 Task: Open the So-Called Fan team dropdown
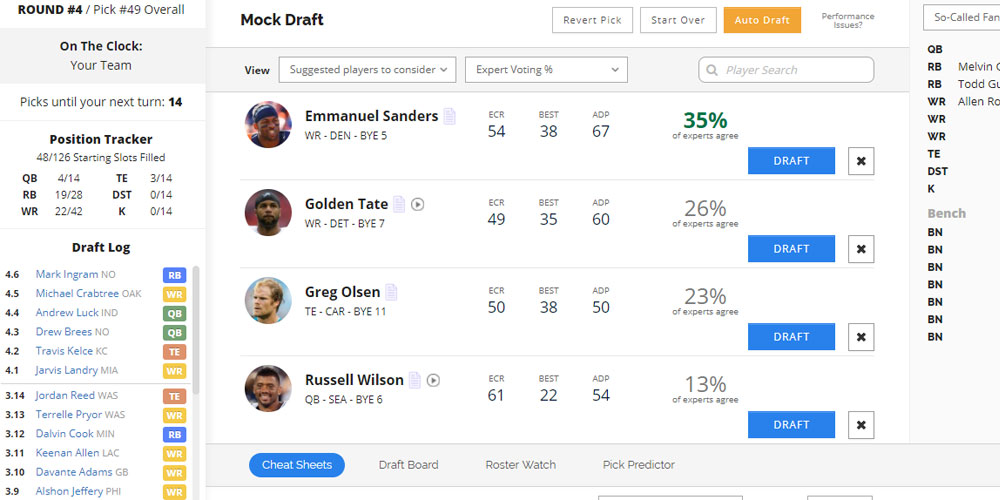962,17
